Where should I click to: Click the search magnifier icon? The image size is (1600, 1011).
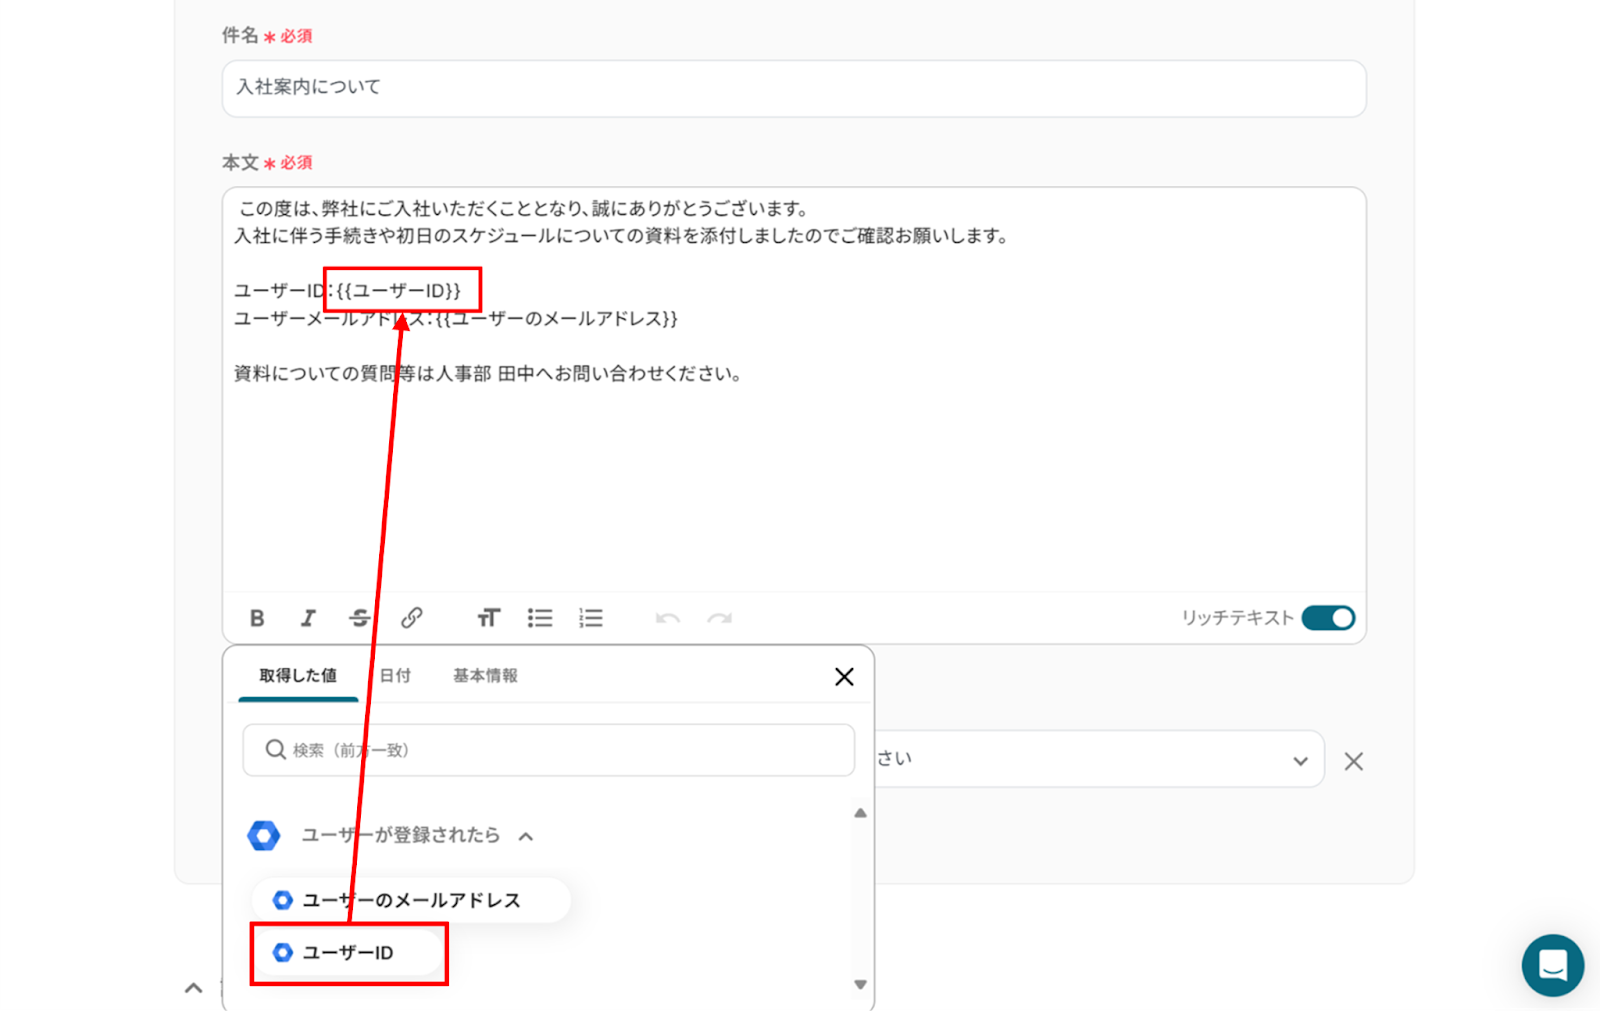(275, 749)
